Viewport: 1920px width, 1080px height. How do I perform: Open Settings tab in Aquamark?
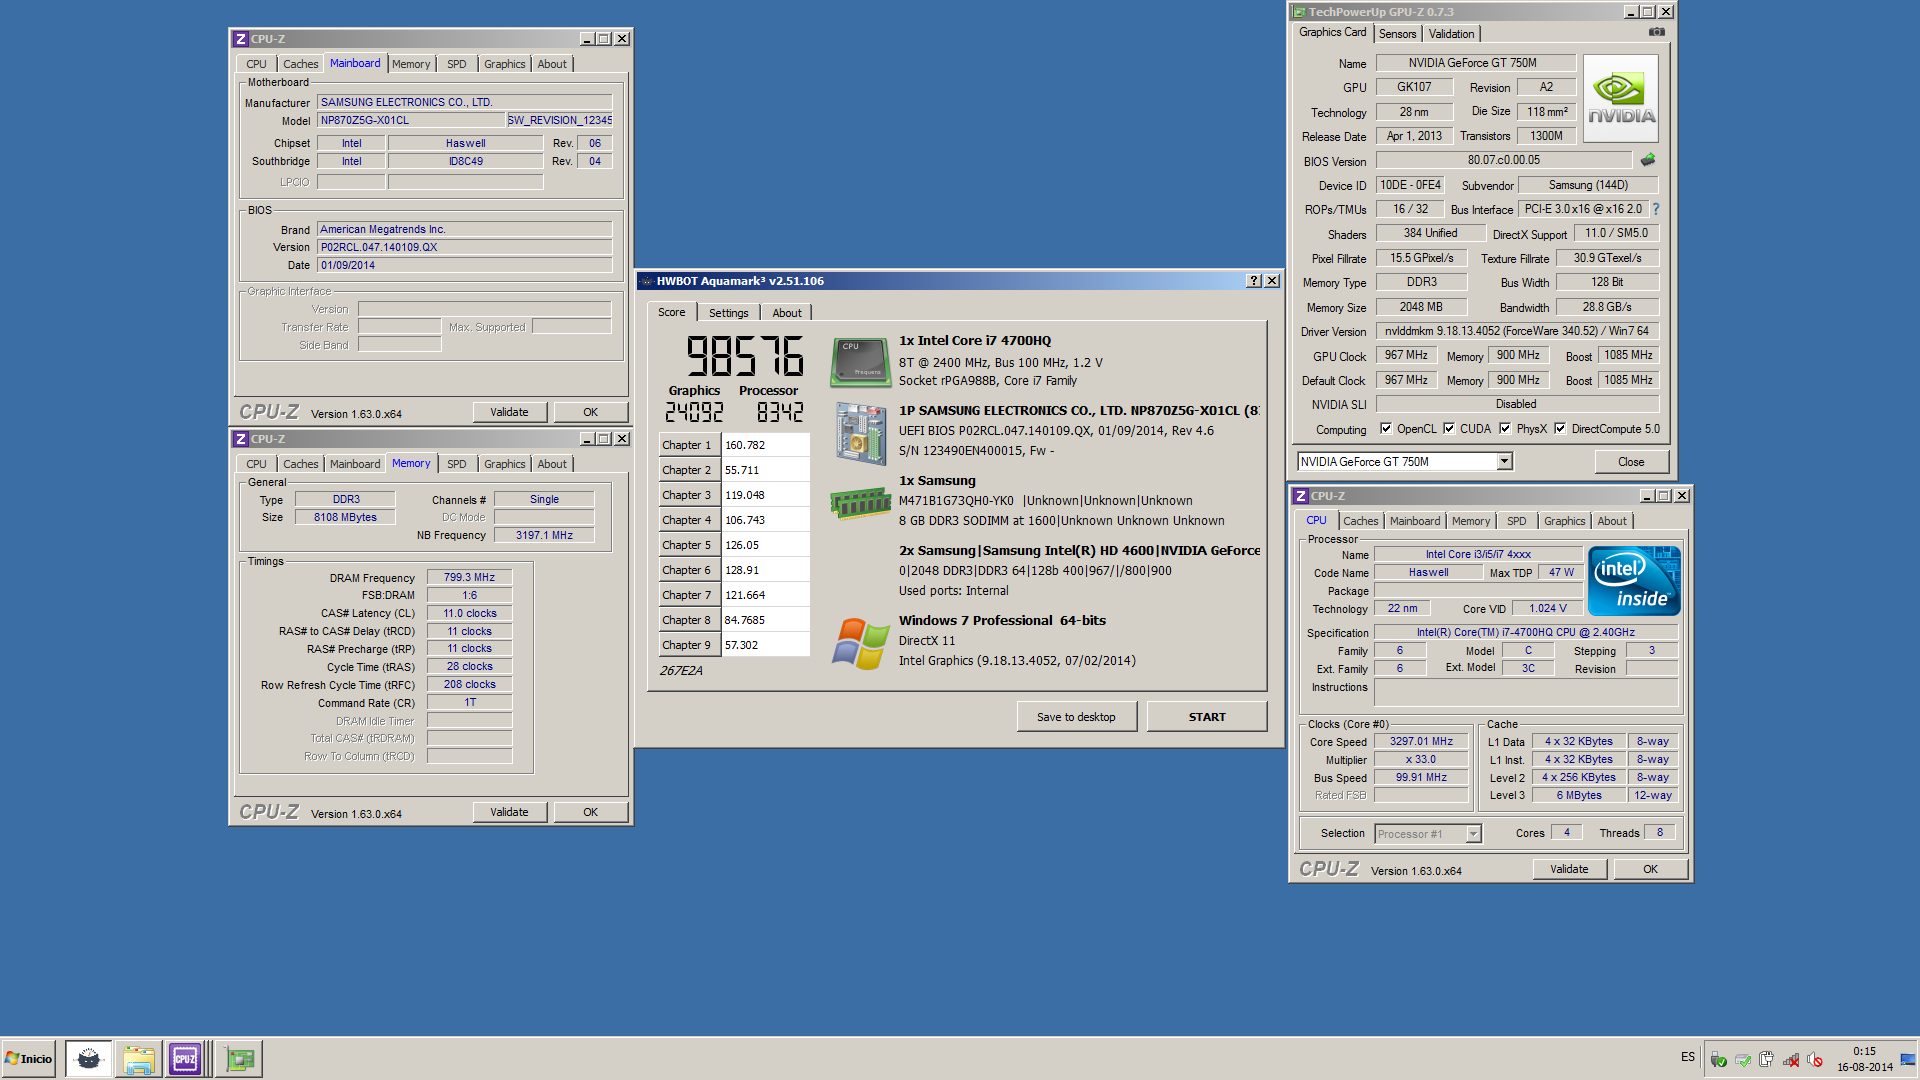tap(728, 313)
